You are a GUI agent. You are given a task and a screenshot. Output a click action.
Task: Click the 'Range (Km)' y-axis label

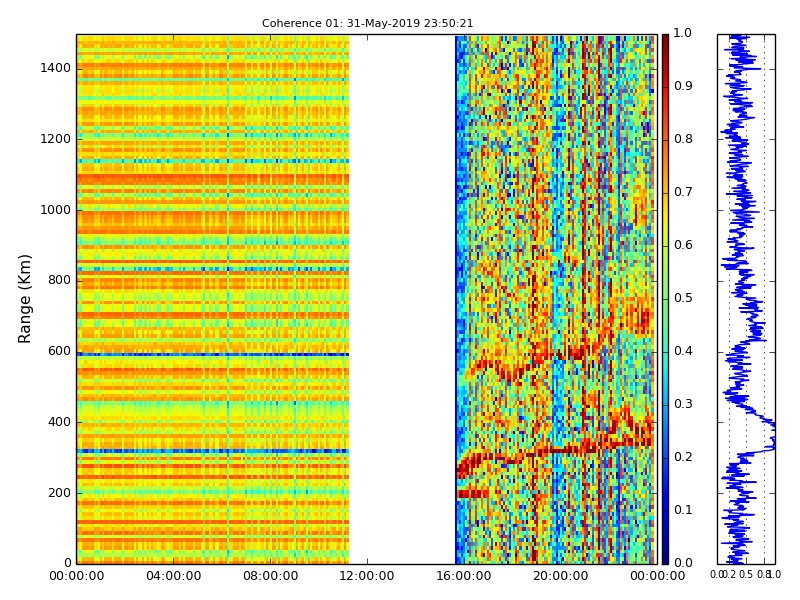[24, 299]
